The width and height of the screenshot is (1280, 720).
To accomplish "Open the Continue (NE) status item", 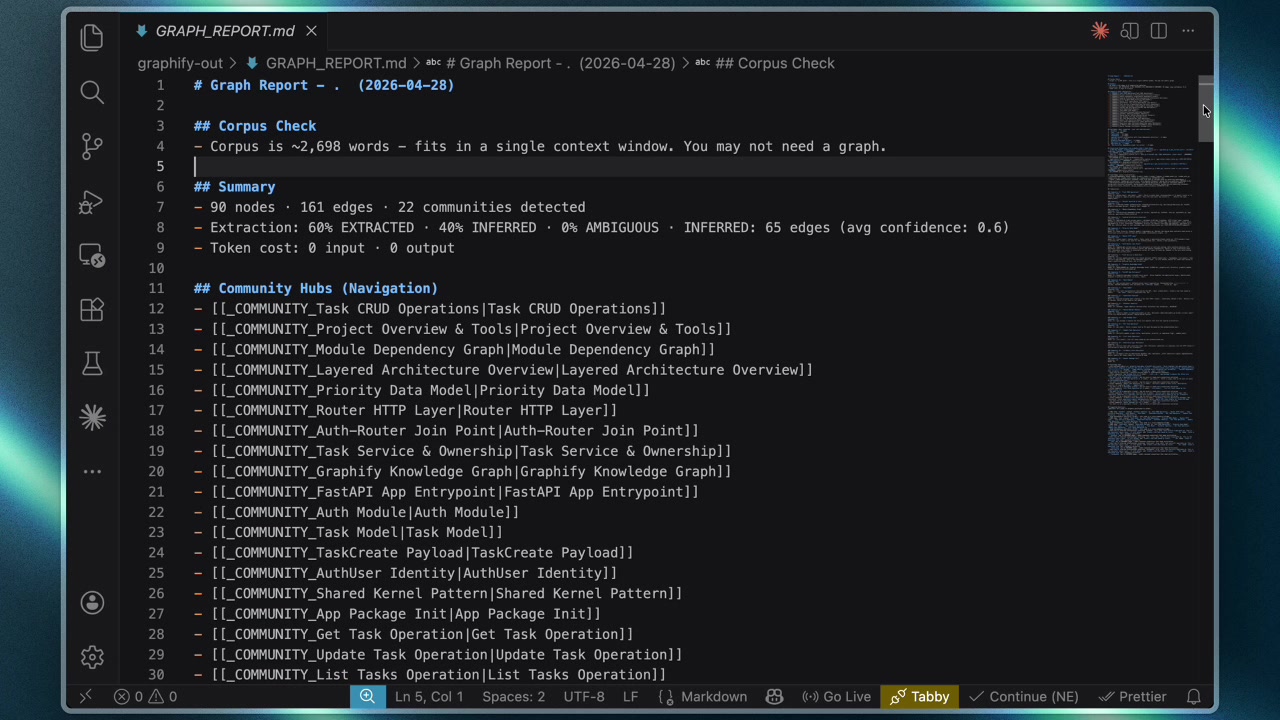I will point(1023,696).
